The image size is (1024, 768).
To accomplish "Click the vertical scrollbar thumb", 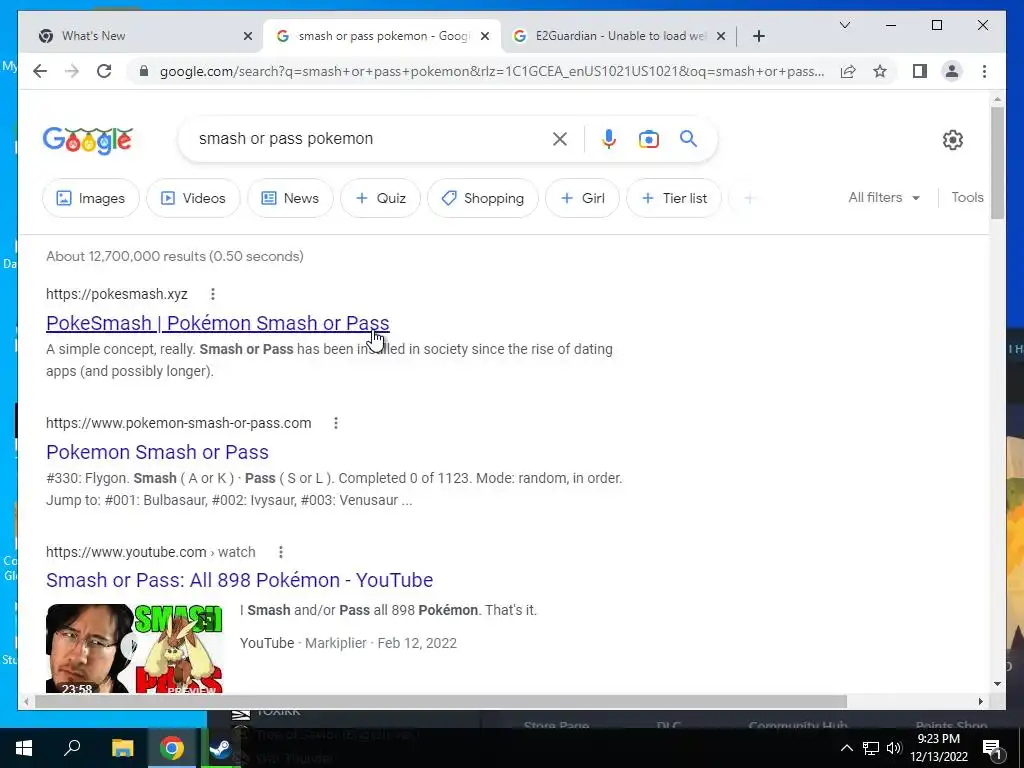I will [997, 163].
